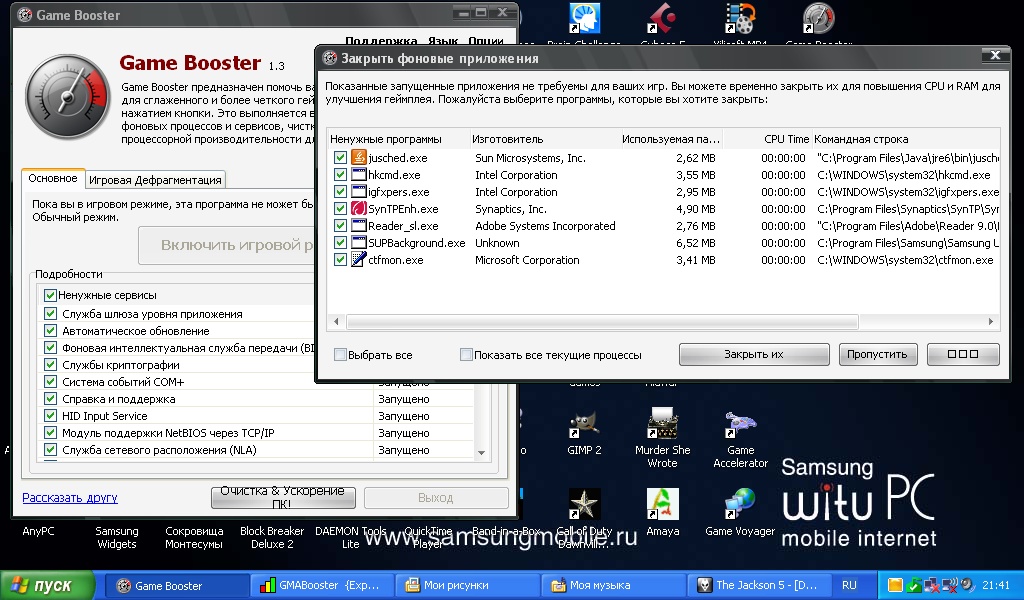Image resolution: width=1024 pixels, height=600 pixels.
Task: Sort by 'Командная строка' column header
Action: point(905,139)
